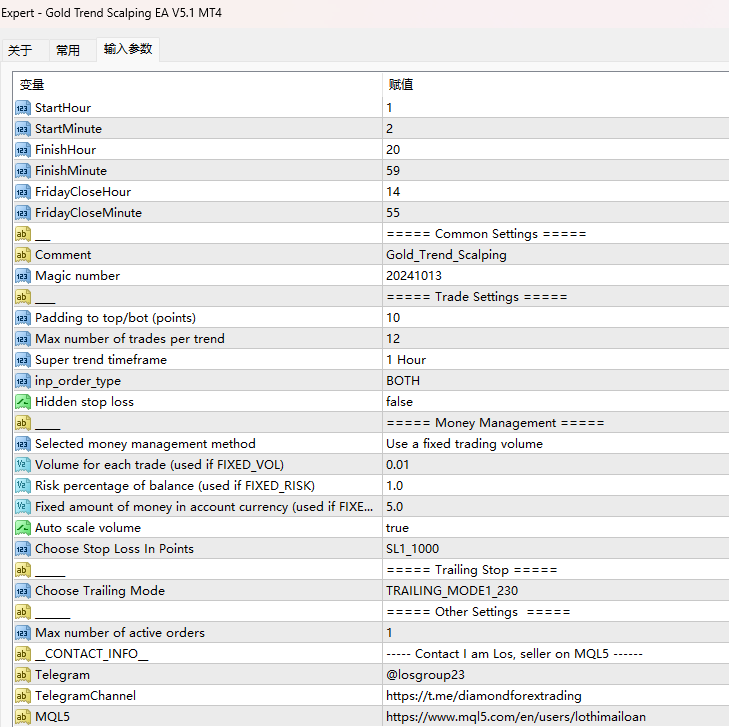
Task: Click the double-type icon beside Volume for each trade
Action: 22,465
